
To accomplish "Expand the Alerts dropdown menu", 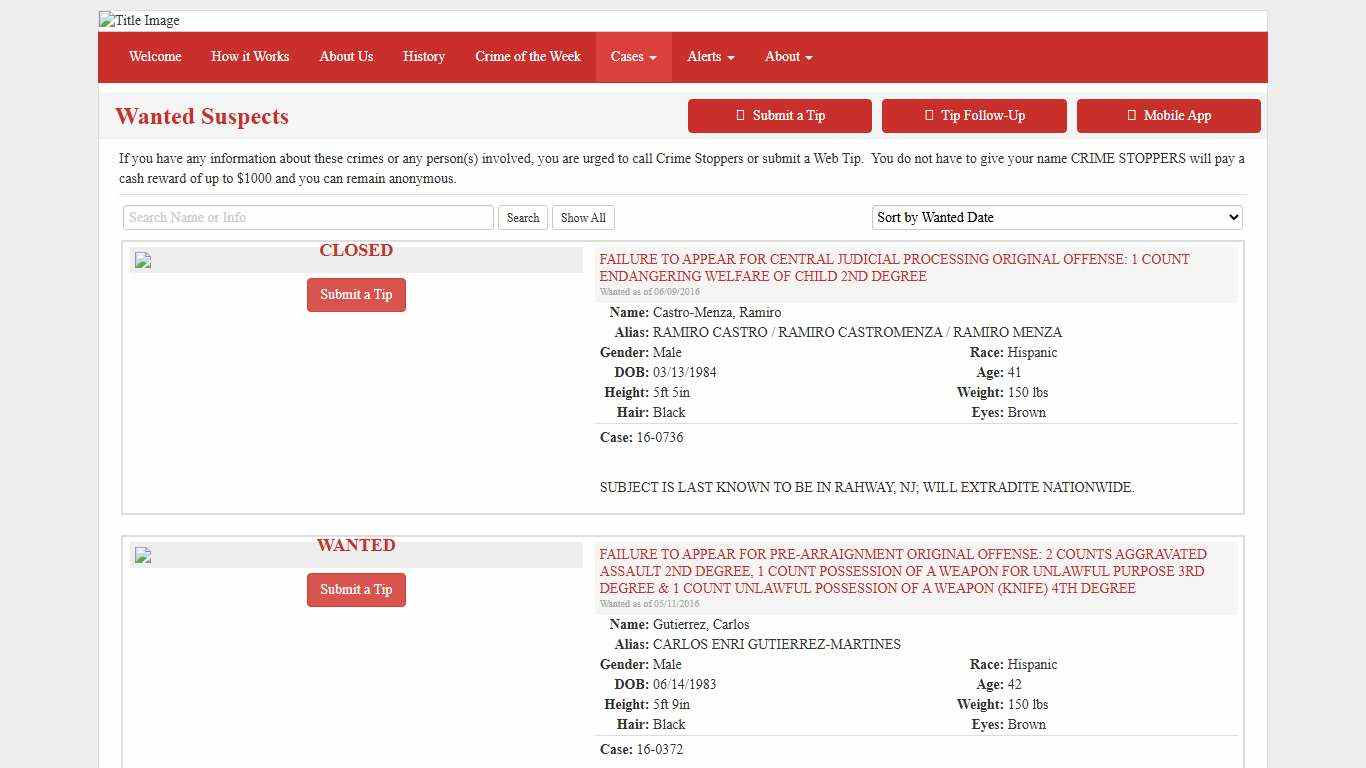I will point(710,57).
